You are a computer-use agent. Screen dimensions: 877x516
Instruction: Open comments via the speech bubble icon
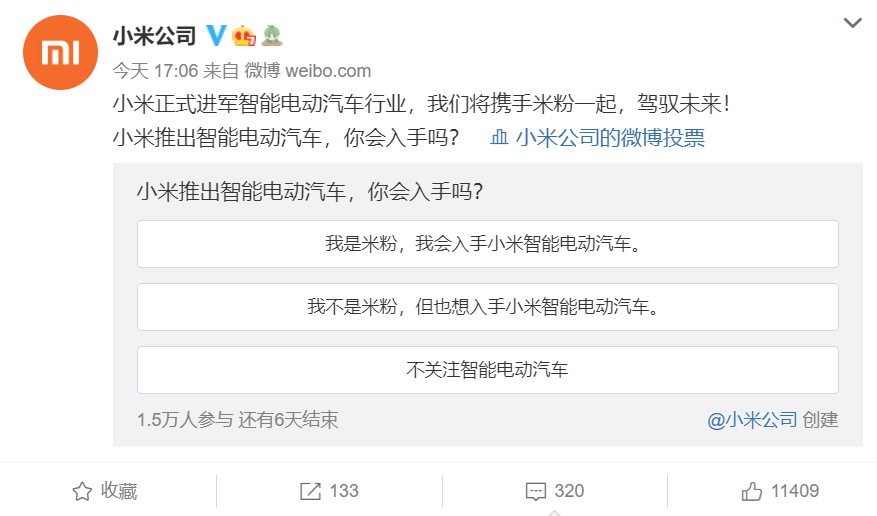pos(536,491)
